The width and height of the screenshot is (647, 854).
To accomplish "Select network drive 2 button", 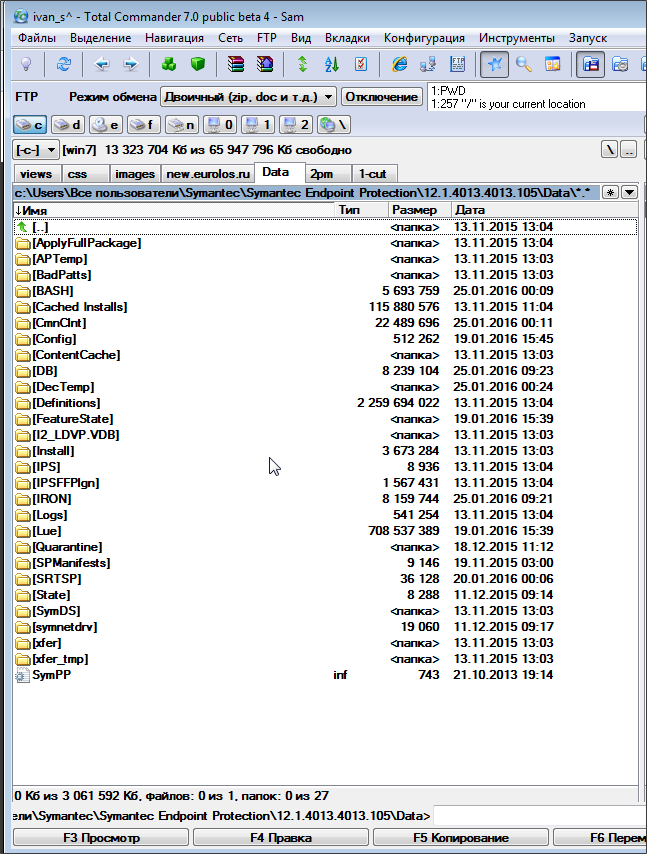I will [296, 125].
